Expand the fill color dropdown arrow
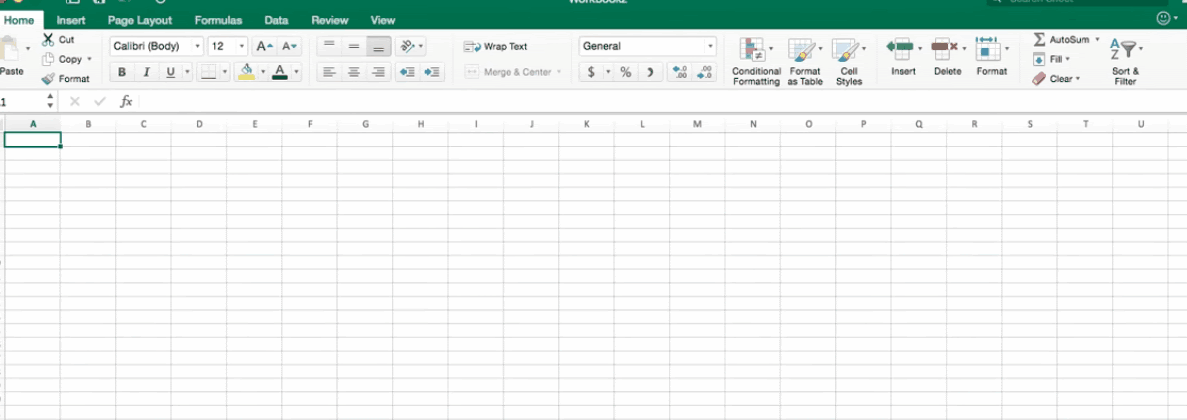 coord(263,72)
